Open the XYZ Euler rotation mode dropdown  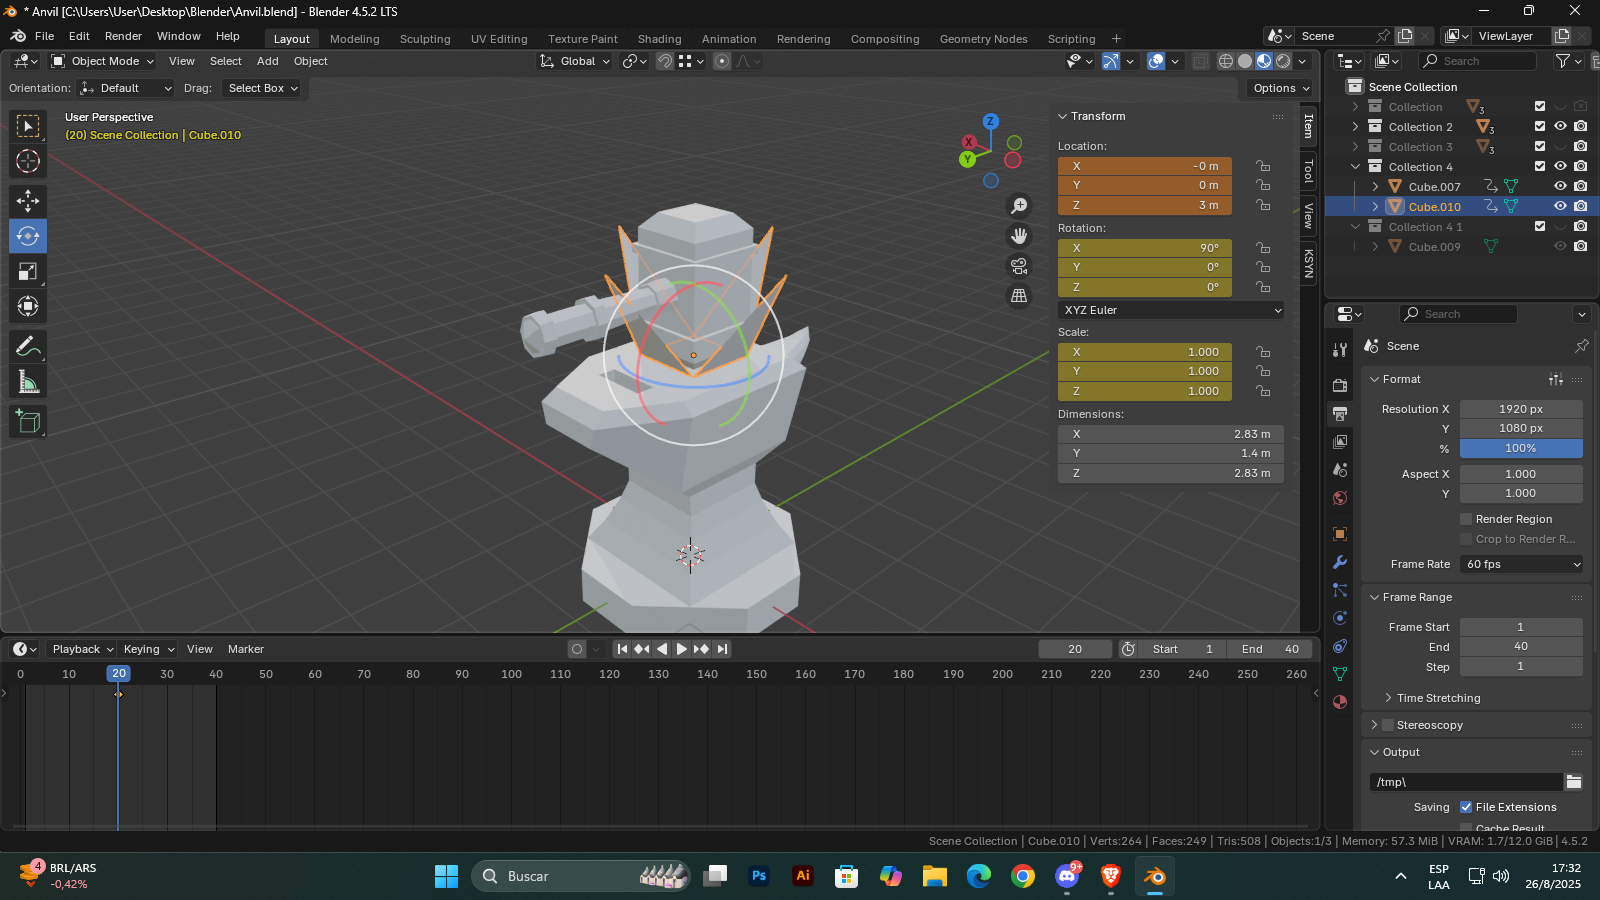[x=1171, y=310]
